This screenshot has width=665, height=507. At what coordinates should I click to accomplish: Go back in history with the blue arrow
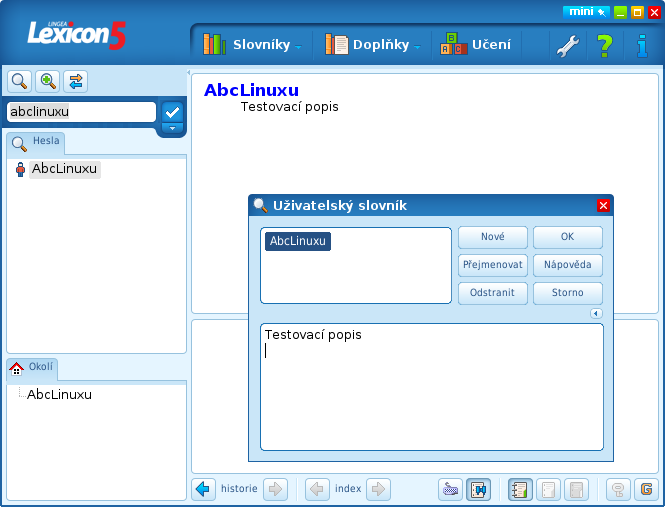(x=203, y=489)
